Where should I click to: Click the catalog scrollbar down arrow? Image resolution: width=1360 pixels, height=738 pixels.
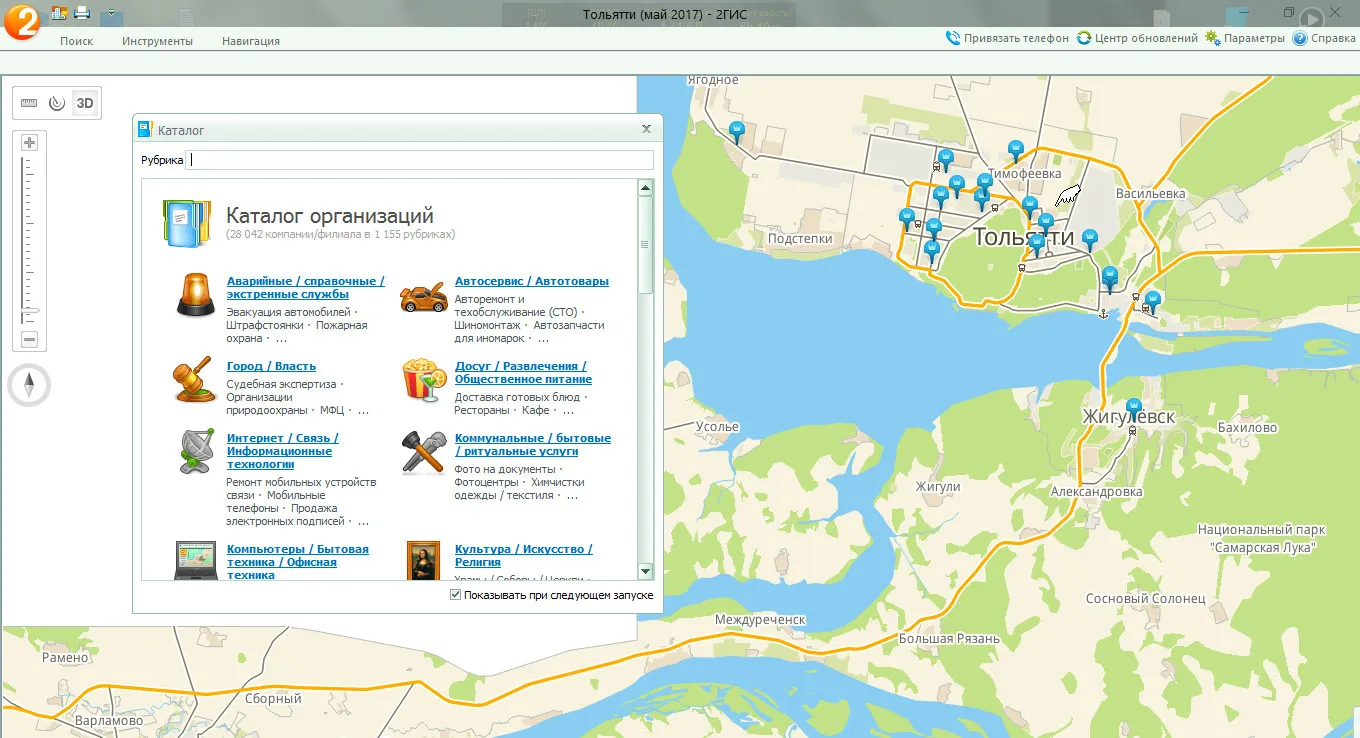[645, 572]
